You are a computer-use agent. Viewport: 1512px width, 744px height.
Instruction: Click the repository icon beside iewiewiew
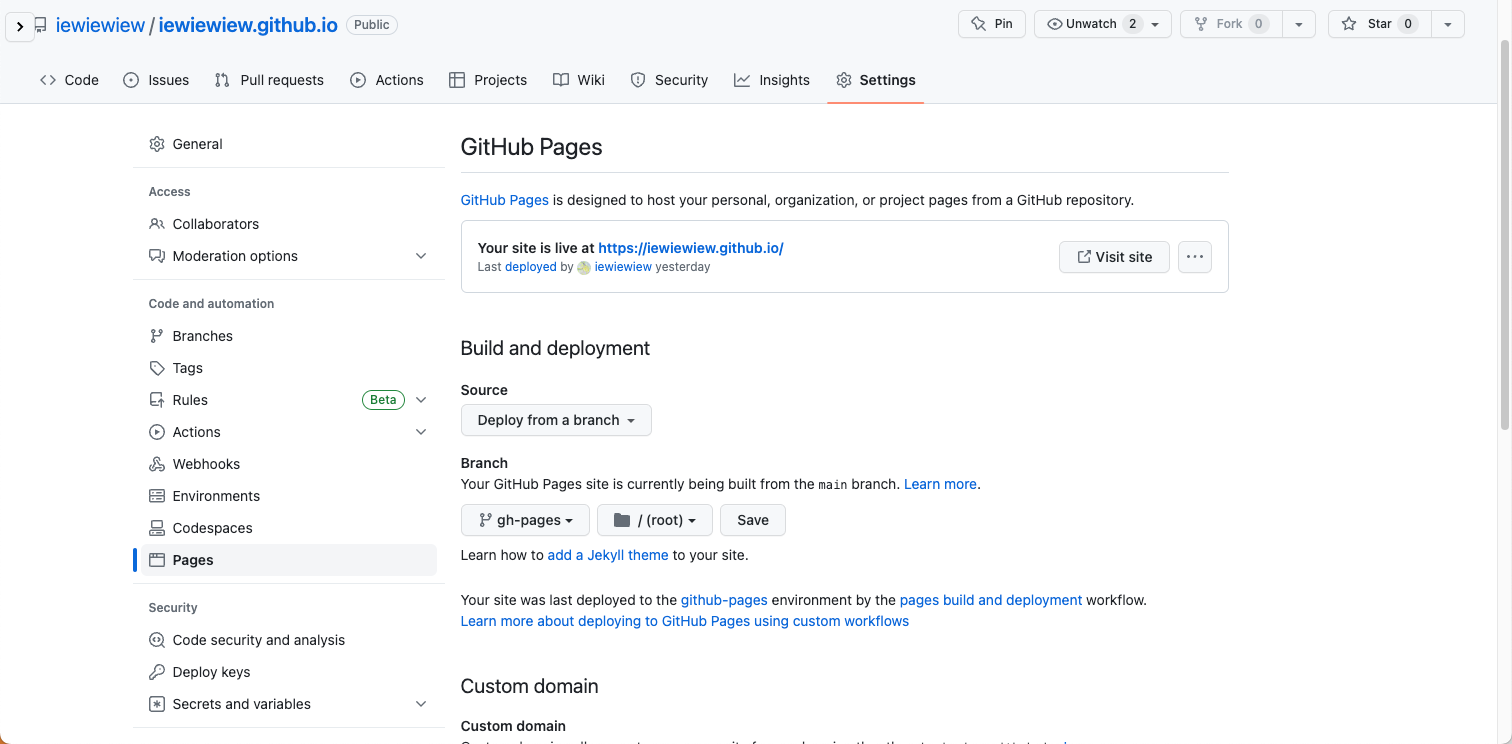tap(41, 25)
